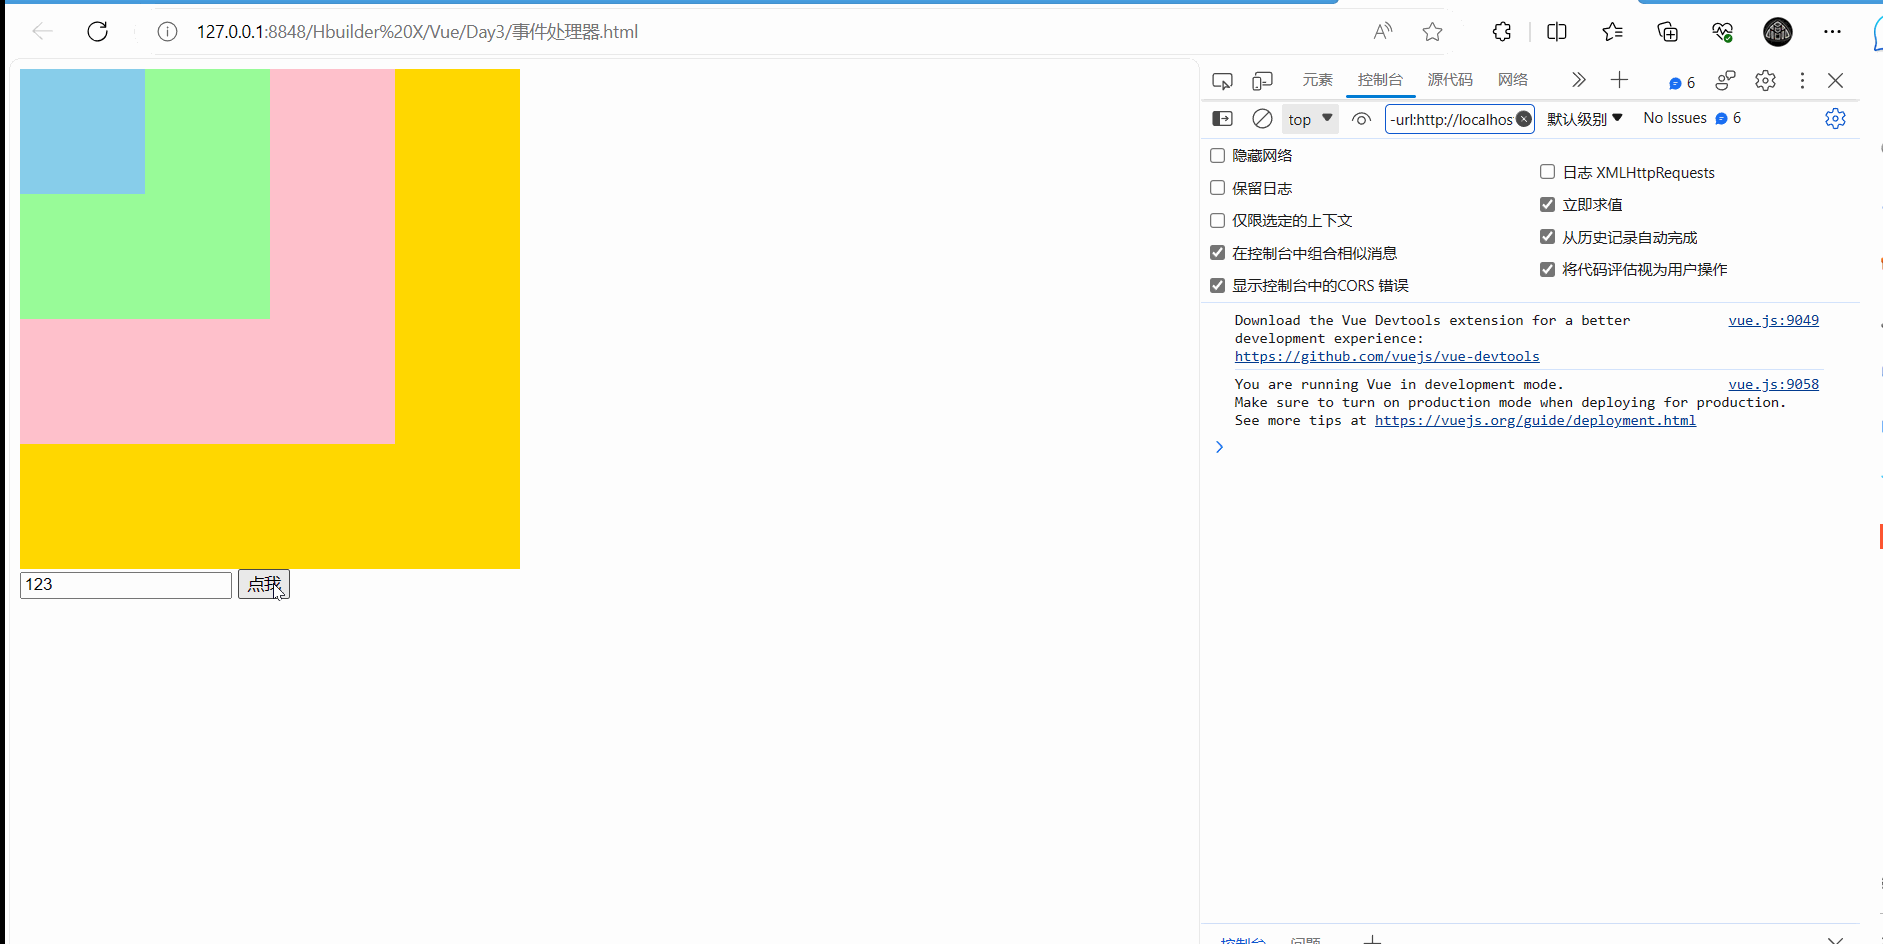Go back with browser back arrow

coord(42,32)
